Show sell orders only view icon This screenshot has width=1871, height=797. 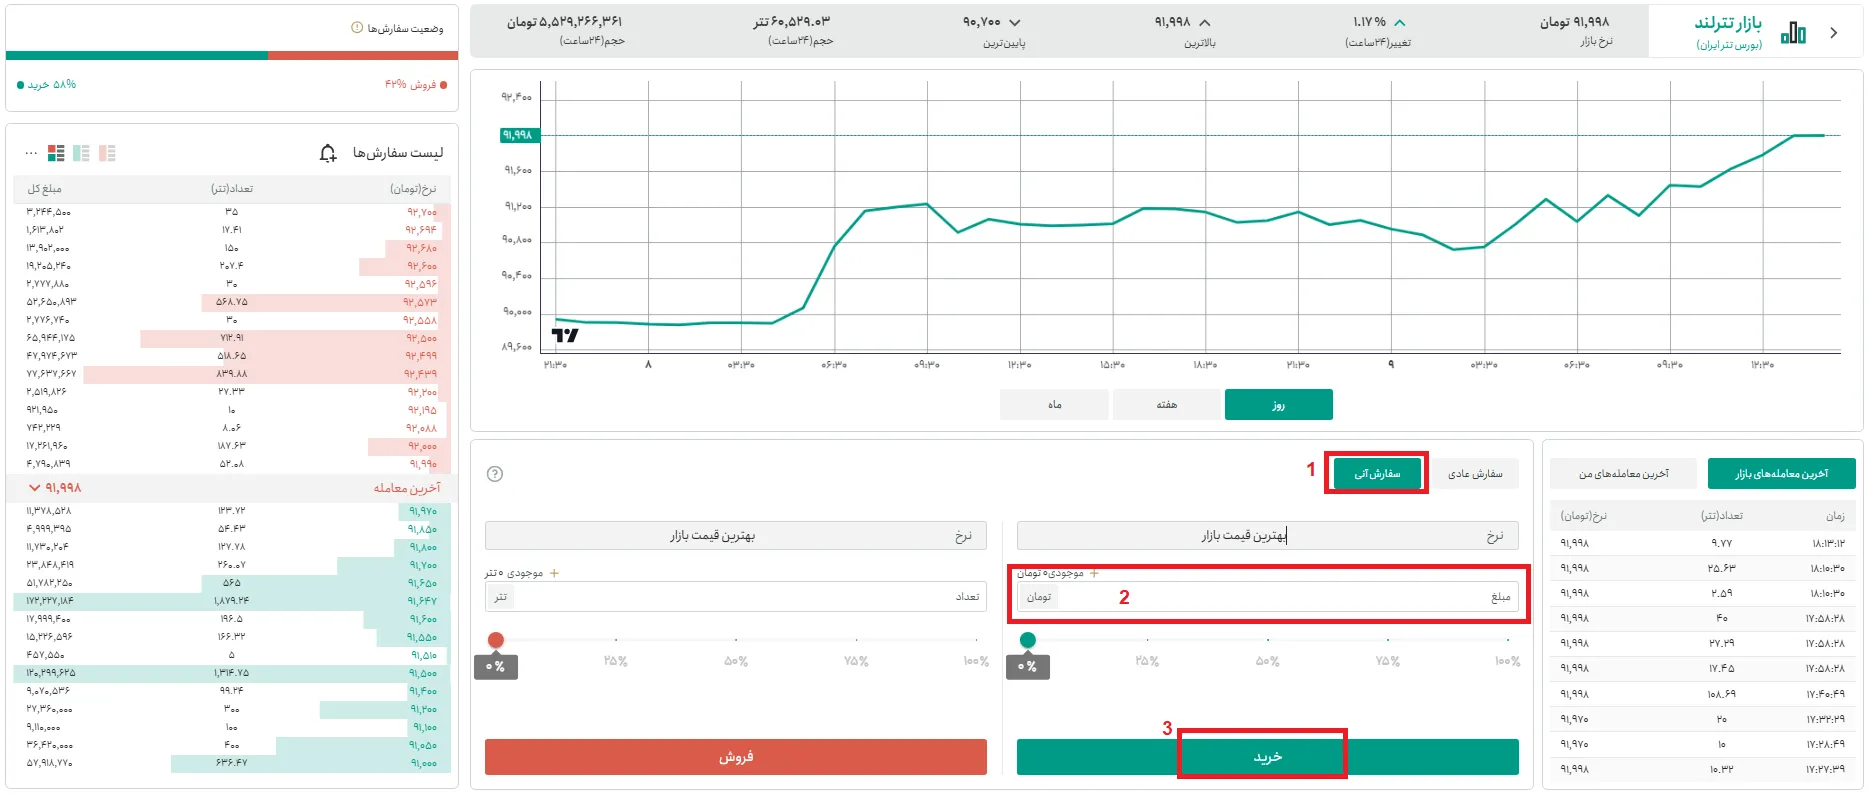(x=107, y=153)
